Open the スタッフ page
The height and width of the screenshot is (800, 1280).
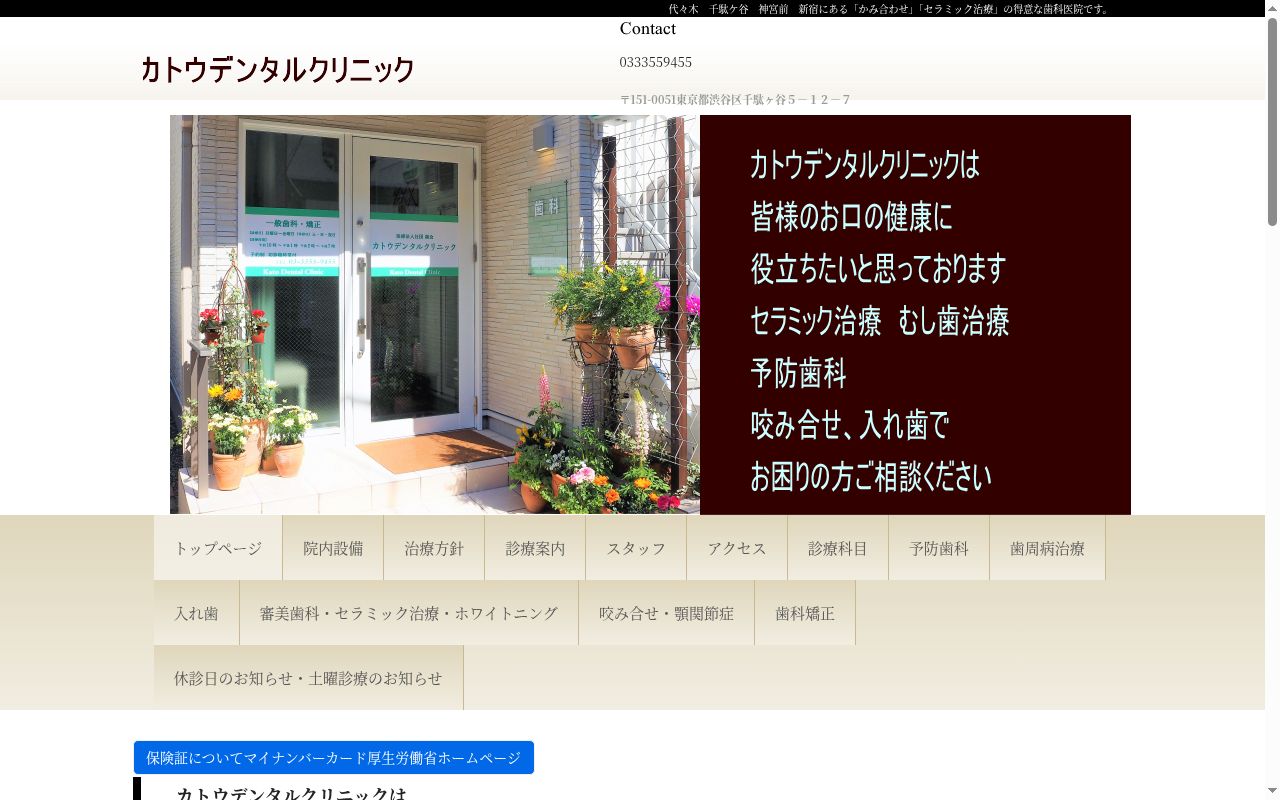coord(636,548)
